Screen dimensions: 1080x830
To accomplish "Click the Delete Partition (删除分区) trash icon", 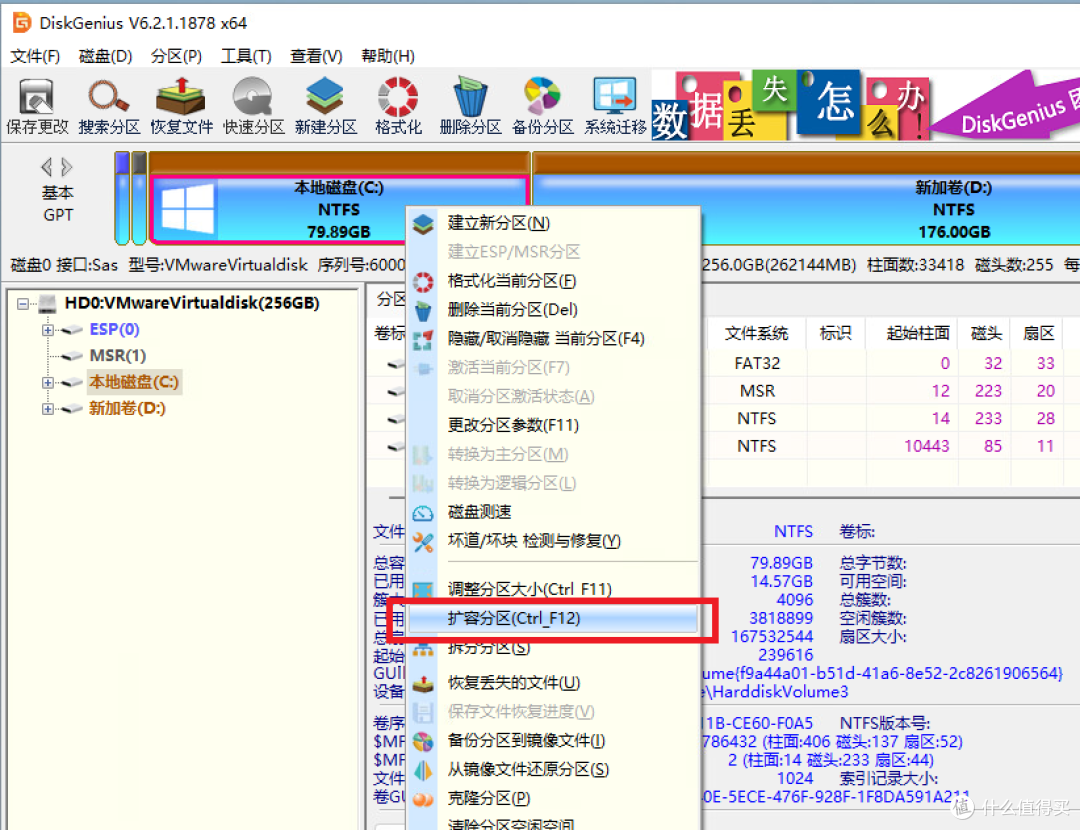I will [x=470, y=107].
